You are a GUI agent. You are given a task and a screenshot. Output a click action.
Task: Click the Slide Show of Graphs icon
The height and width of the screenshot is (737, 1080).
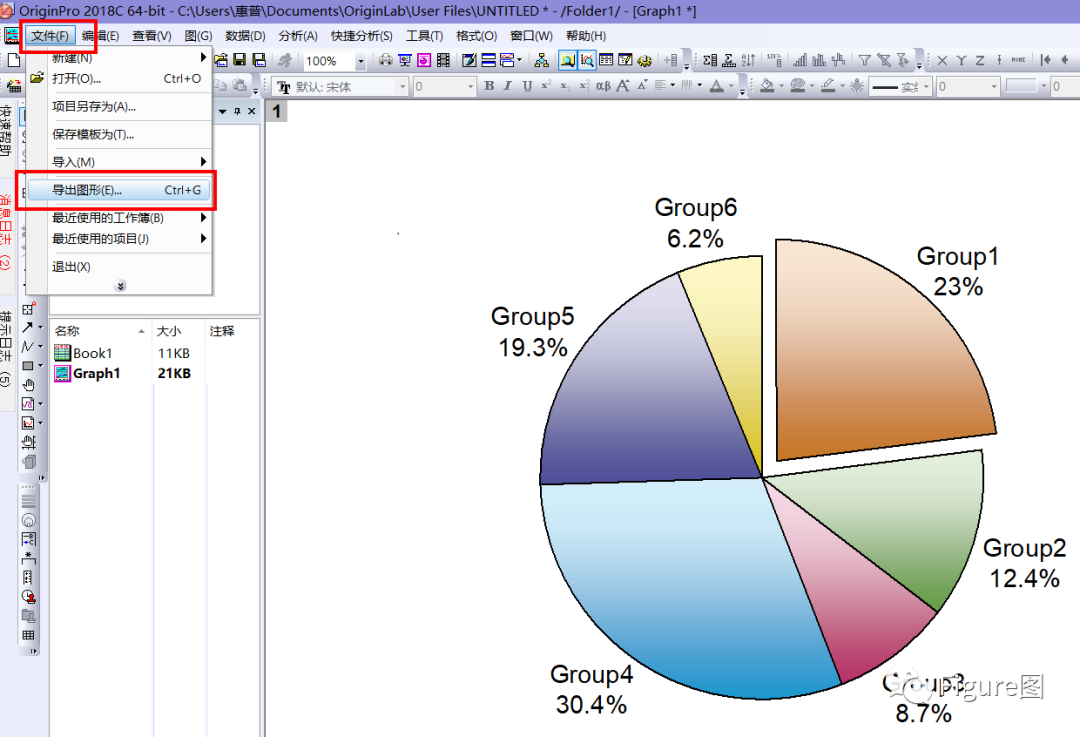405,61
